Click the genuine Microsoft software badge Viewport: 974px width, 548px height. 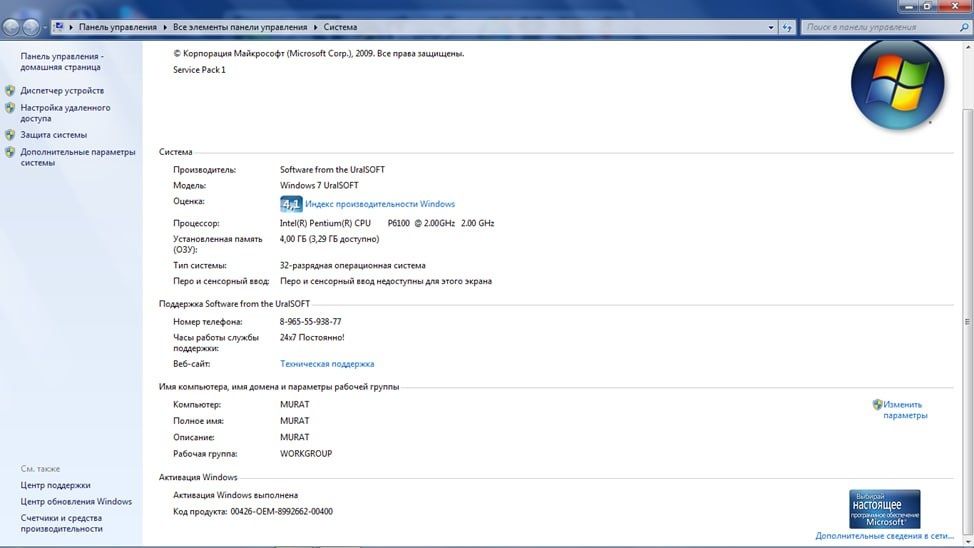pos(885,509)
